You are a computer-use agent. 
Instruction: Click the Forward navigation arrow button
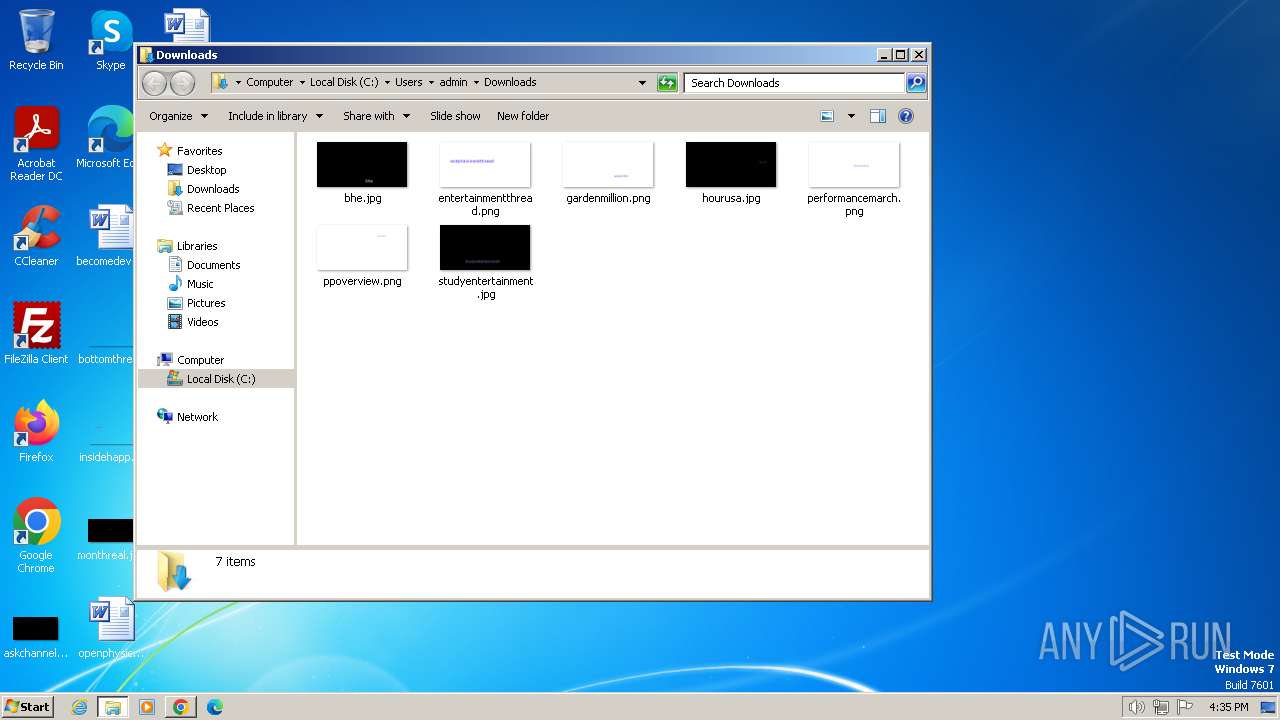coord(182,83)
